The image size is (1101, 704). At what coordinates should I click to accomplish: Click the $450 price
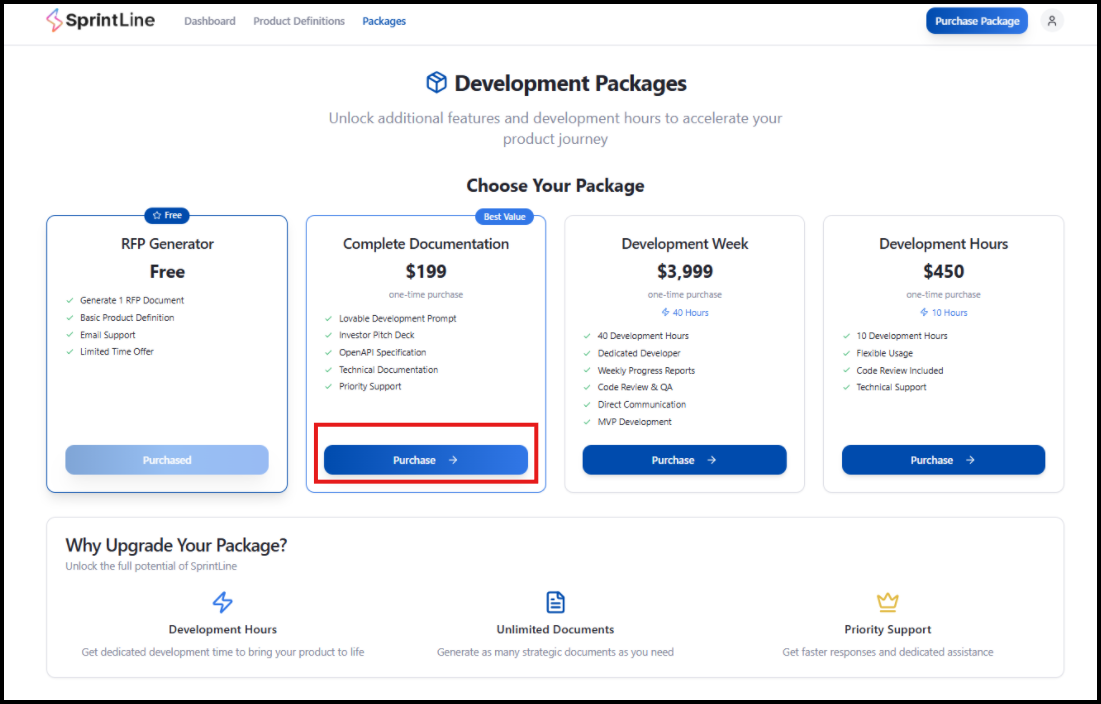[x=943, y=271]
